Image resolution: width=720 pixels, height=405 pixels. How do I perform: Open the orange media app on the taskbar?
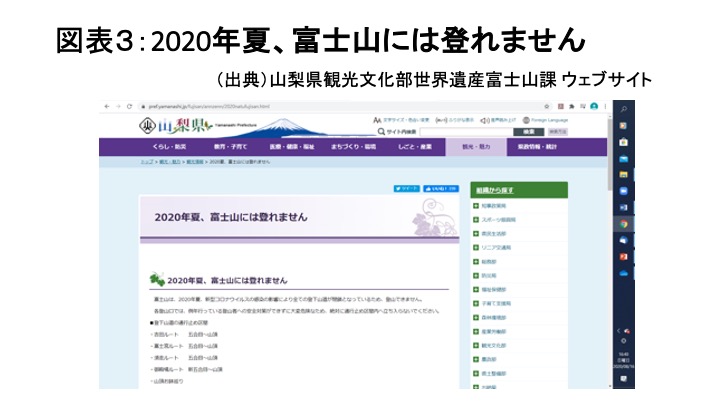coord(624,126)
